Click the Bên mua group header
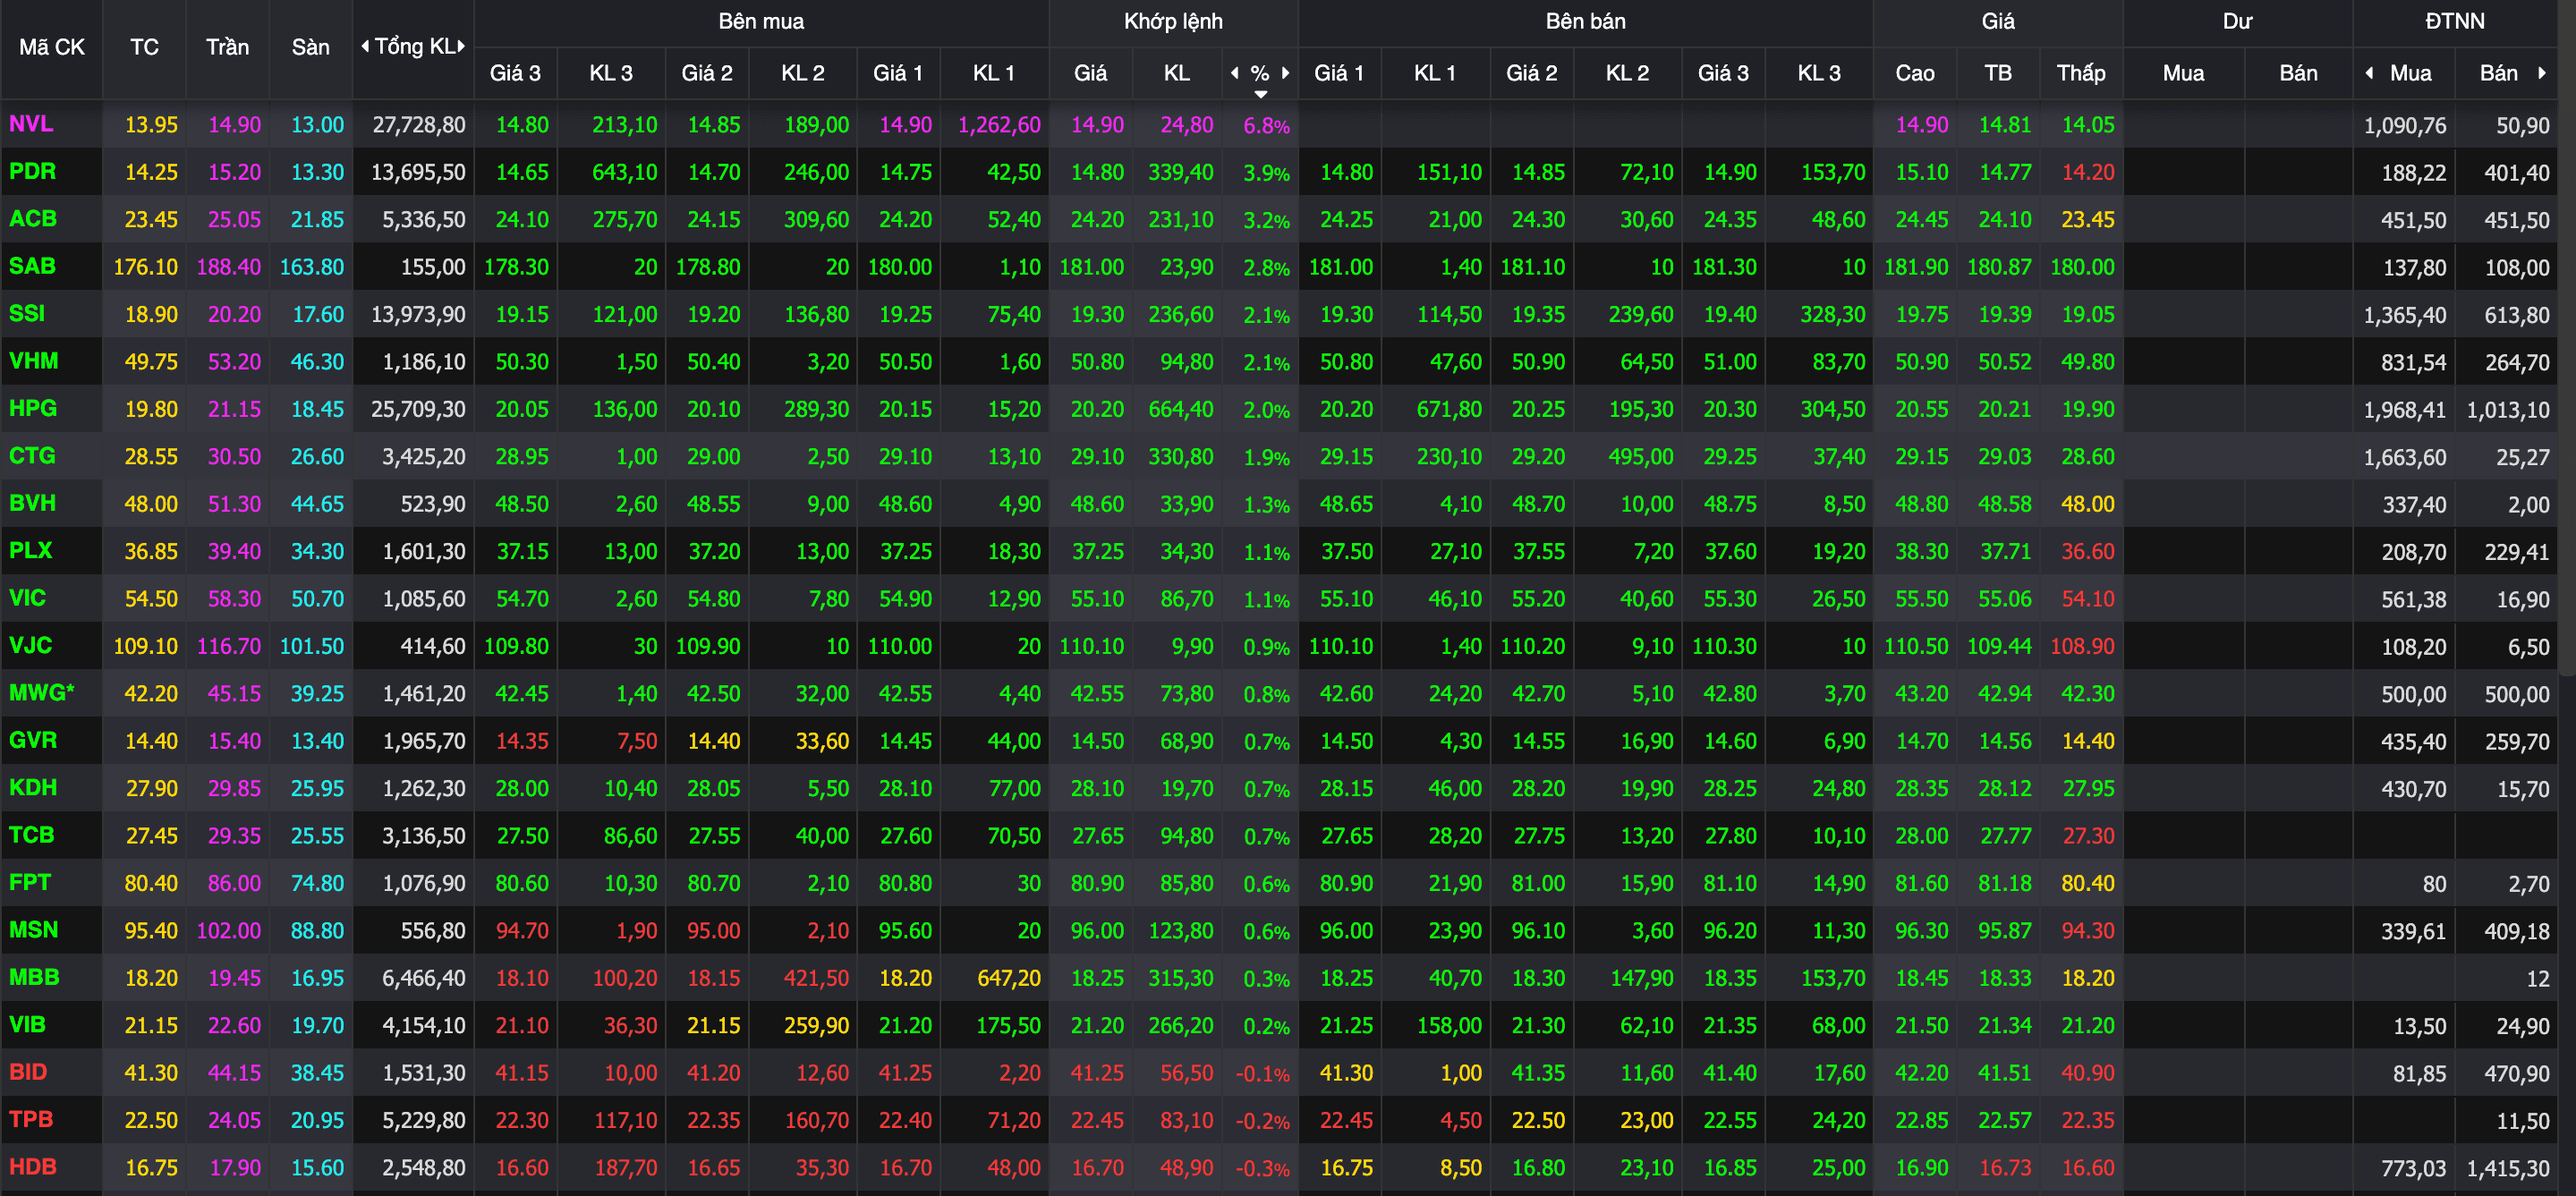This screenshot has width=2576, height=1196. coord(761,21)
